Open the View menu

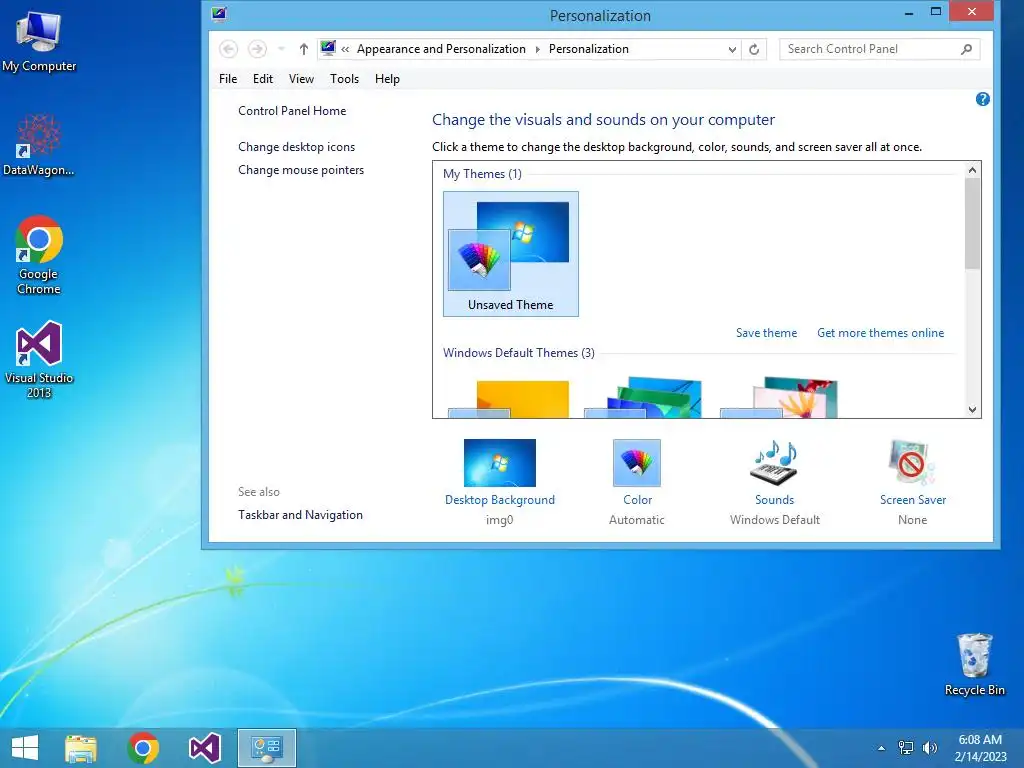pos(301,79)
